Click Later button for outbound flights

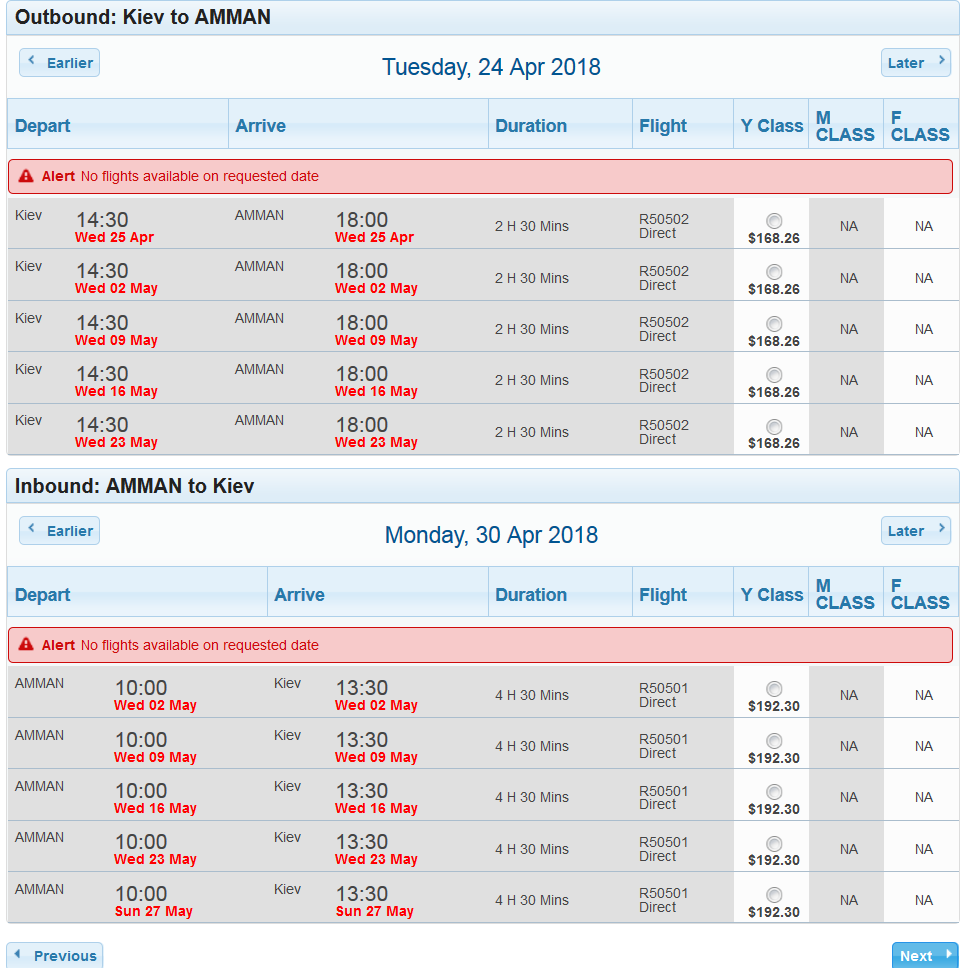coord(915,63)
